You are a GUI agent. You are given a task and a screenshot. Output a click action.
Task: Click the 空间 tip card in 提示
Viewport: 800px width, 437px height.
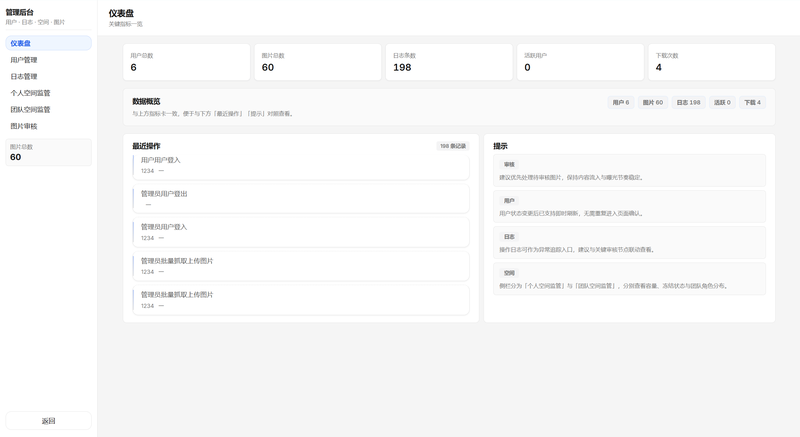click(630, 279)
